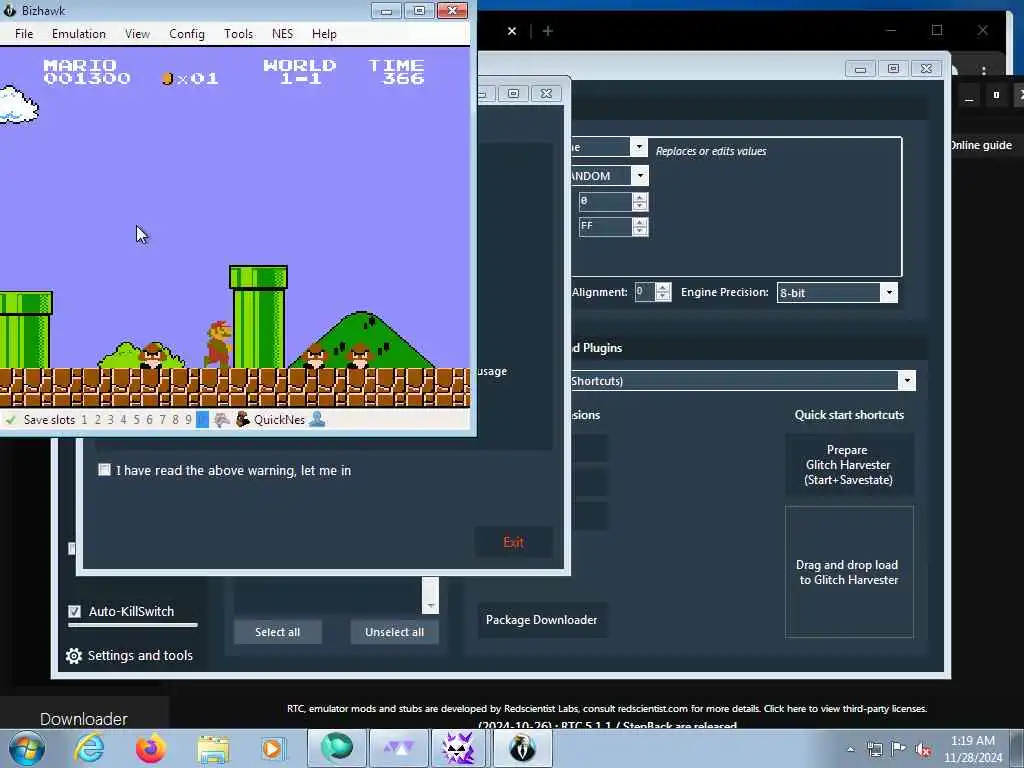Click the green checkmark status icon
The height and width of the screenshot is (768, 1024).
coord(10,420)
